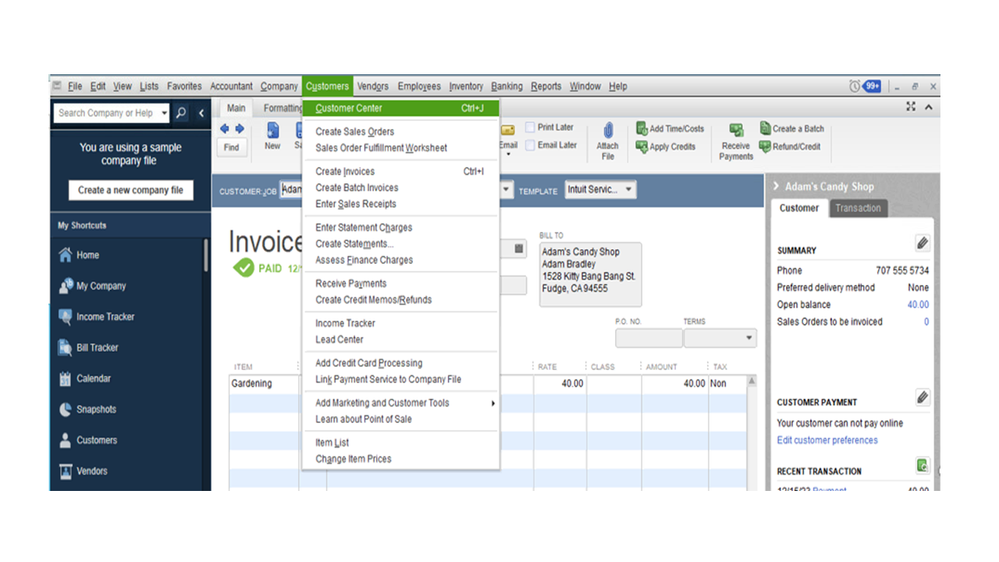Edit customer payment pencil icon
Image resolution: width=999 pixels, height=562 pixels.
tap(922, 398)
